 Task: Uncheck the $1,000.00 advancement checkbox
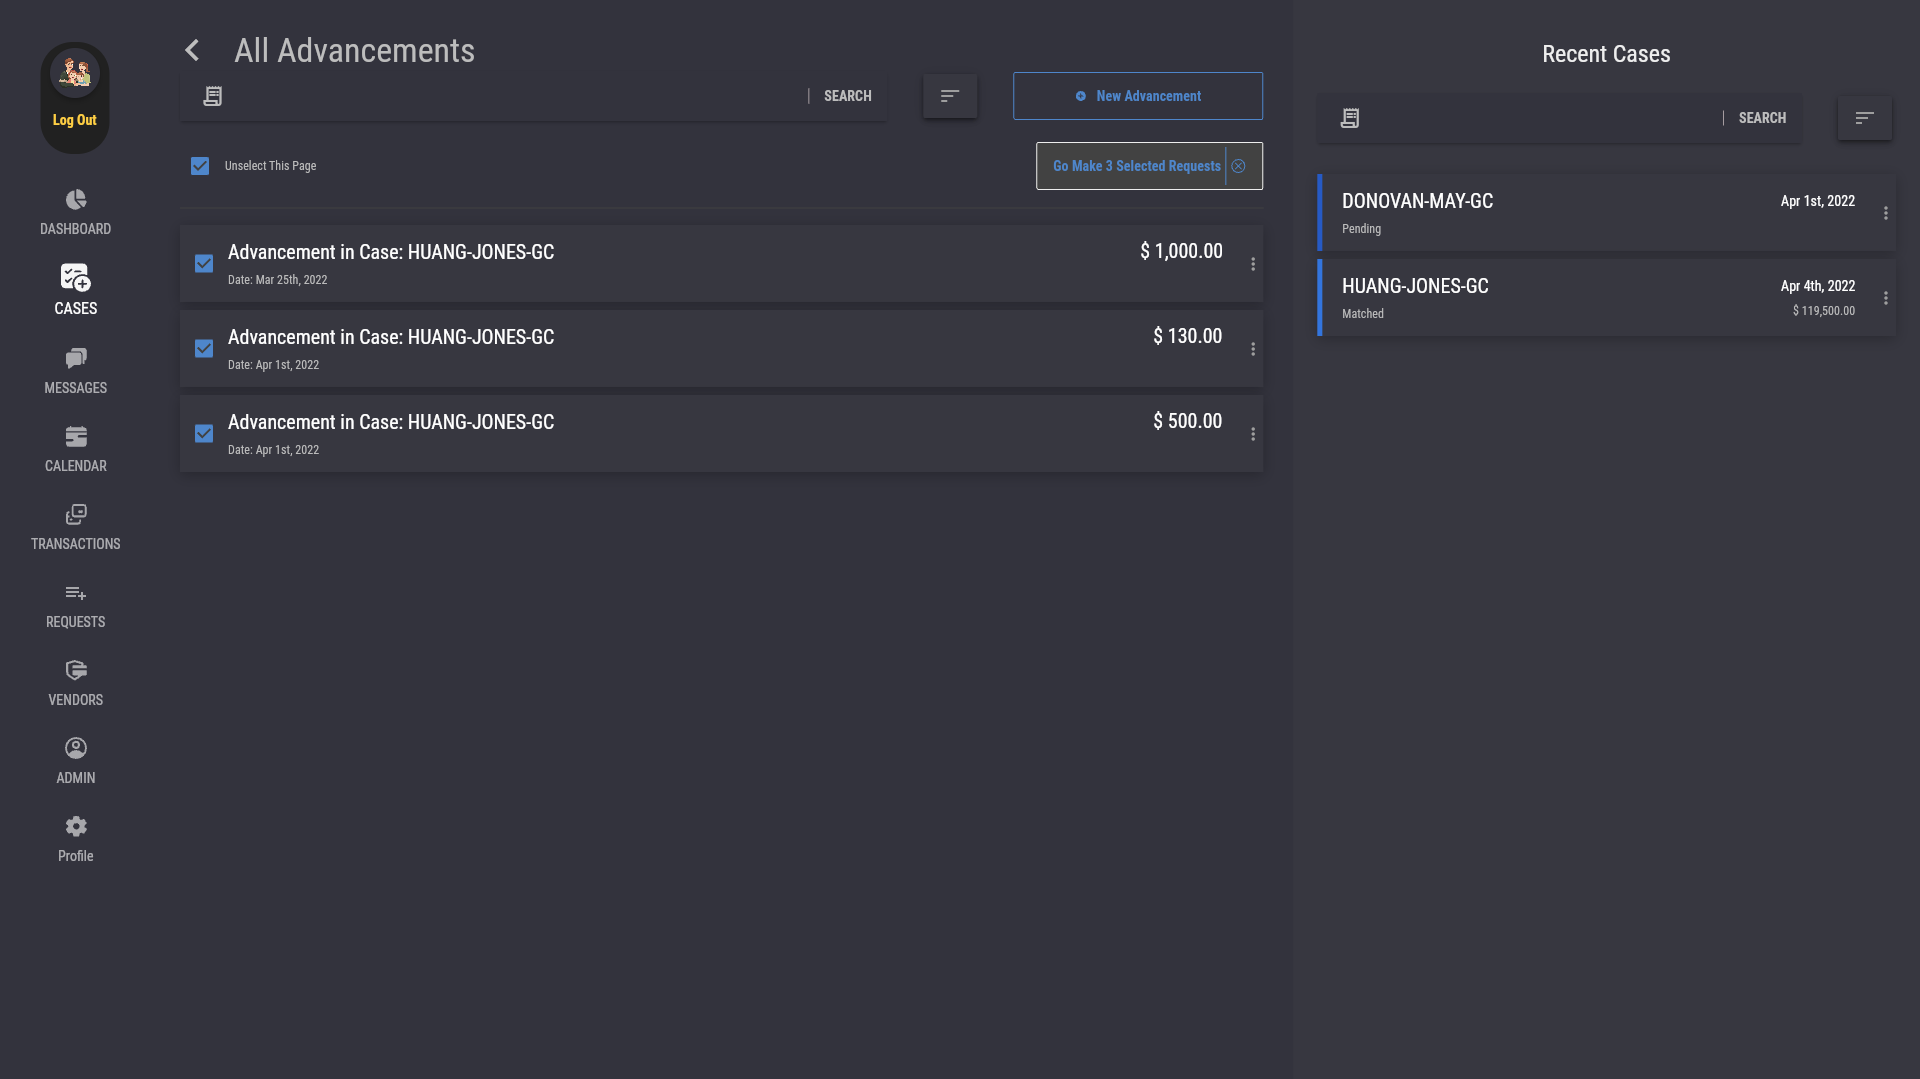tap(204, 264)
